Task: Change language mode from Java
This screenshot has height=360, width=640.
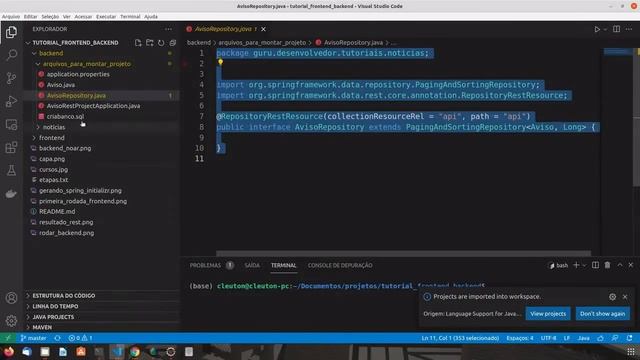Action: click(583, 338)
